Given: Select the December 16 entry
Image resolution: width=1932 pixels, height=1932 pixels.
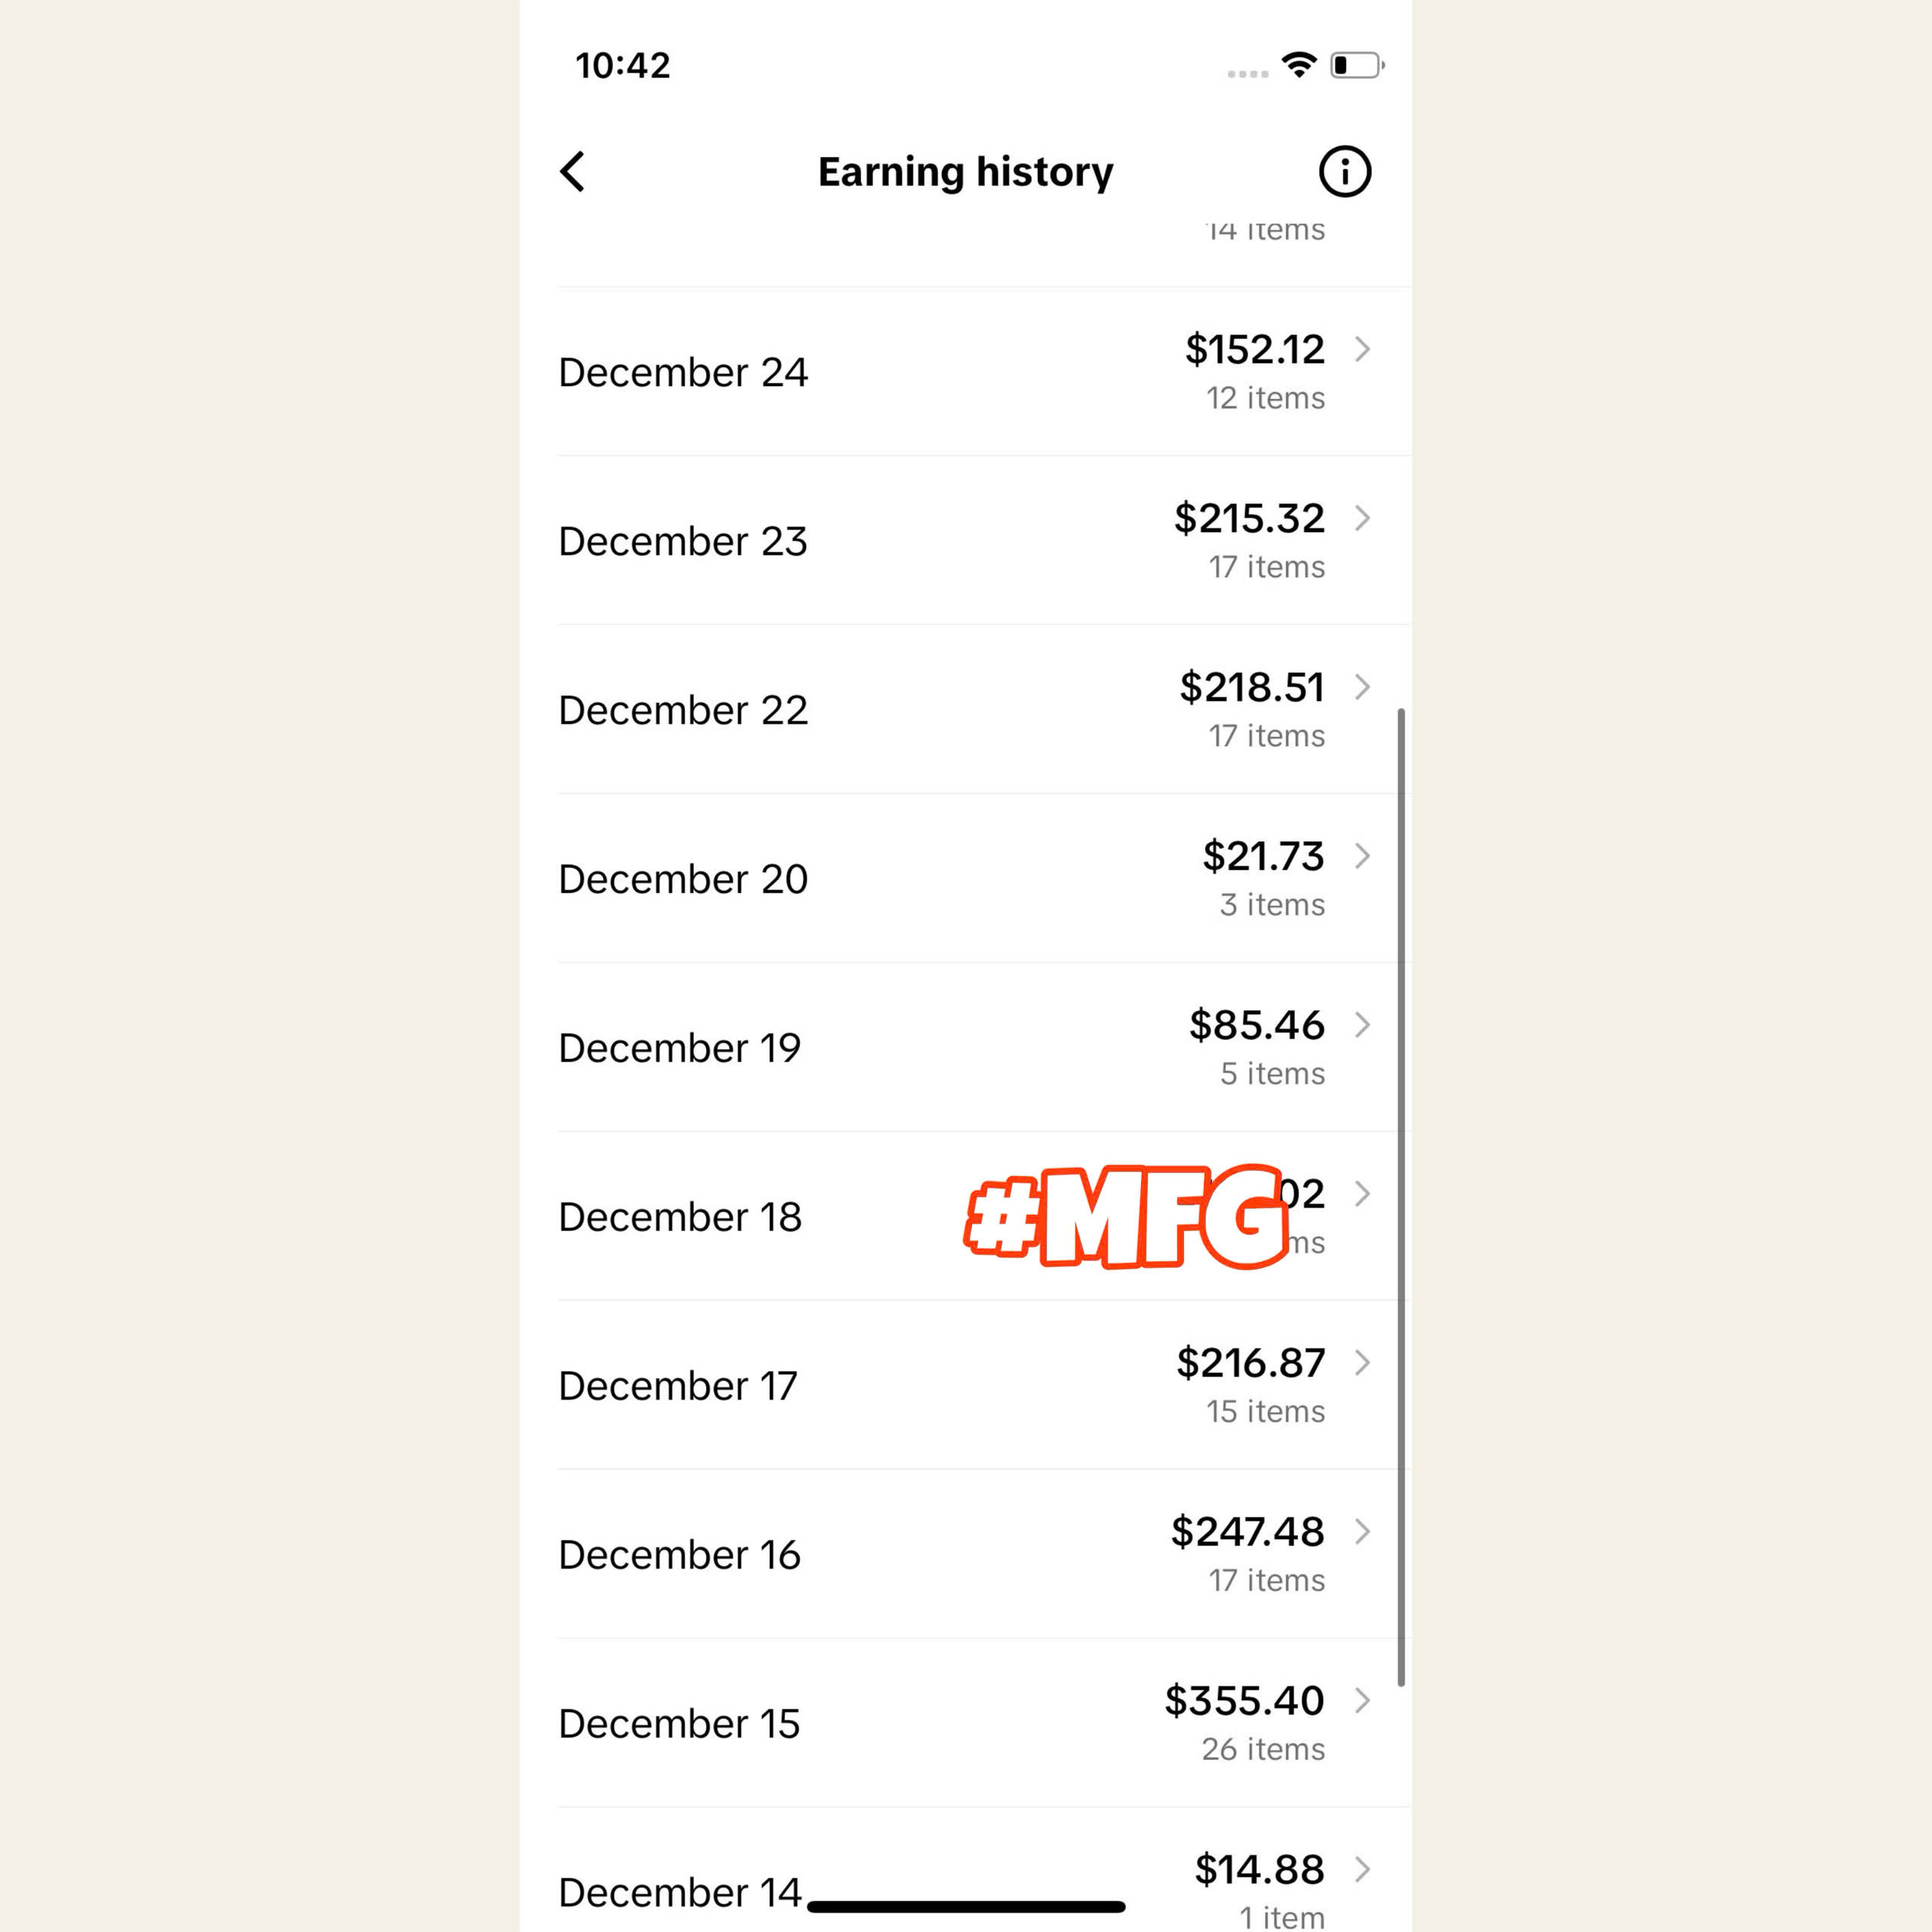Looking at the screenshot, I should pos(680,1555).
